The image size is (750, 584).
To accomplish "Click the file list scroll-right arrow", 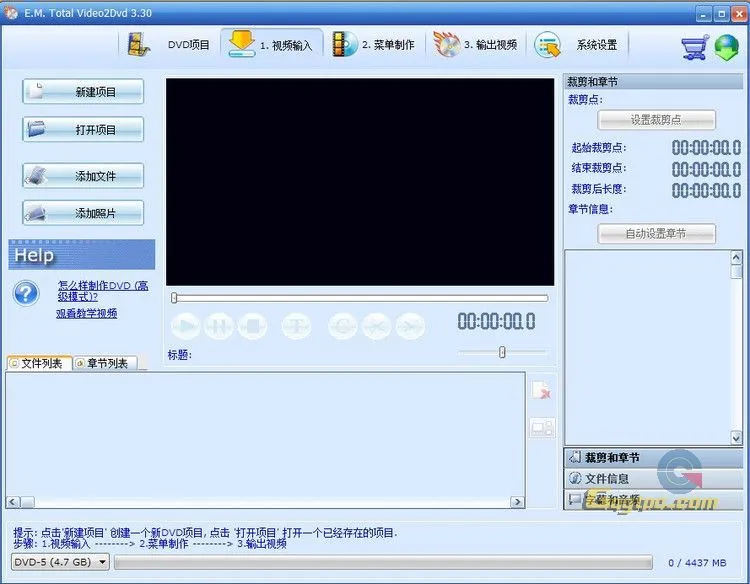I will point(517,502).
